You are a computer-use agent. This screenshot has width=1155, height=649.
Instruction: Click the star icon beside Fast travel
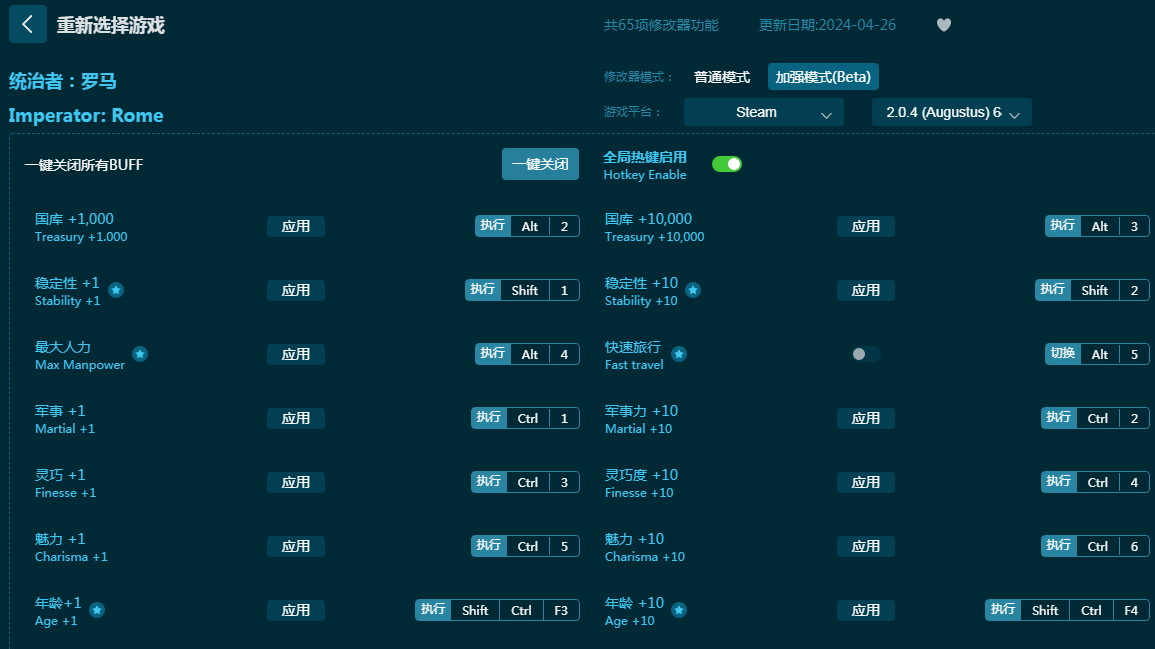point(679,354)
